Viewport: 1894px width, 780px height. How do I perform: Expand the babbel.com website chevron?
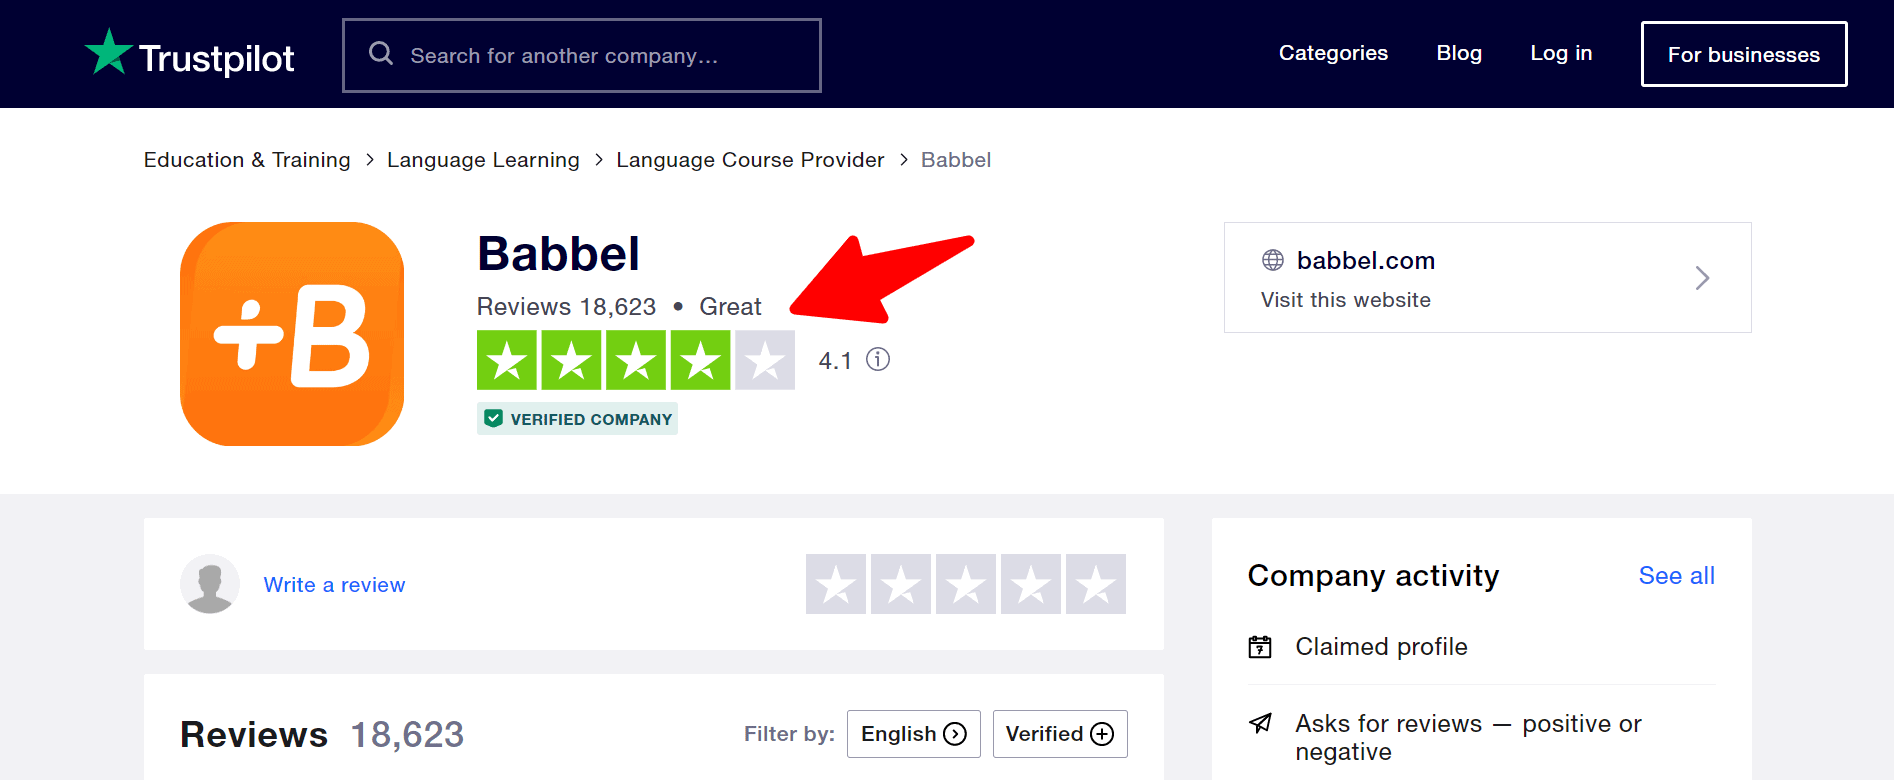(1702, 278)
